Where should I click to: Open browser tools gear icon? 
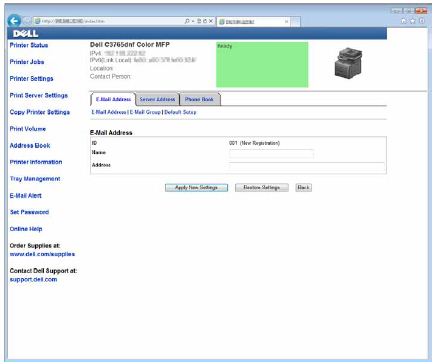pyautogui.click(x=422, y=21)
